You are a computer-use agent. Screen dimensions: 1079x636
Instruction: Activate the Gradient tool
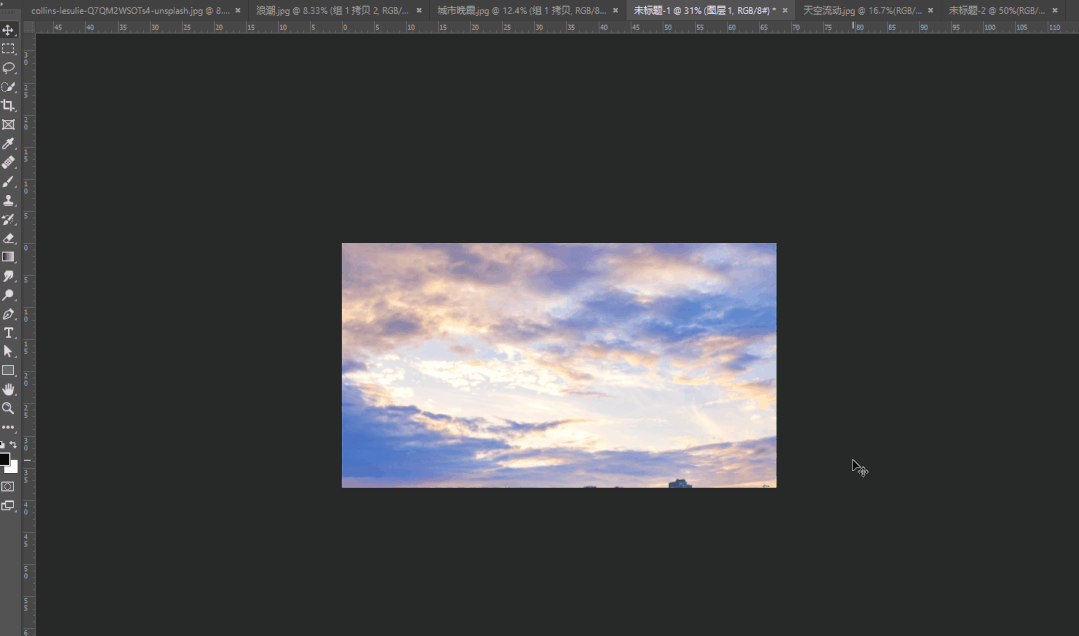coord(8,257)
